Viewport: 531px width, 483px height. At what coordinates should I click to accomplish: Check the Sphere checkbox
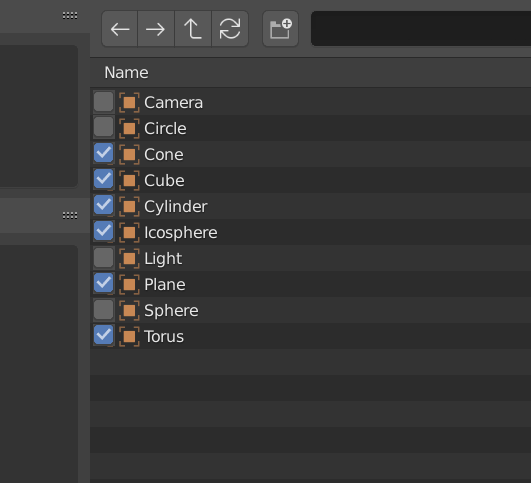[x=104, y=310]
